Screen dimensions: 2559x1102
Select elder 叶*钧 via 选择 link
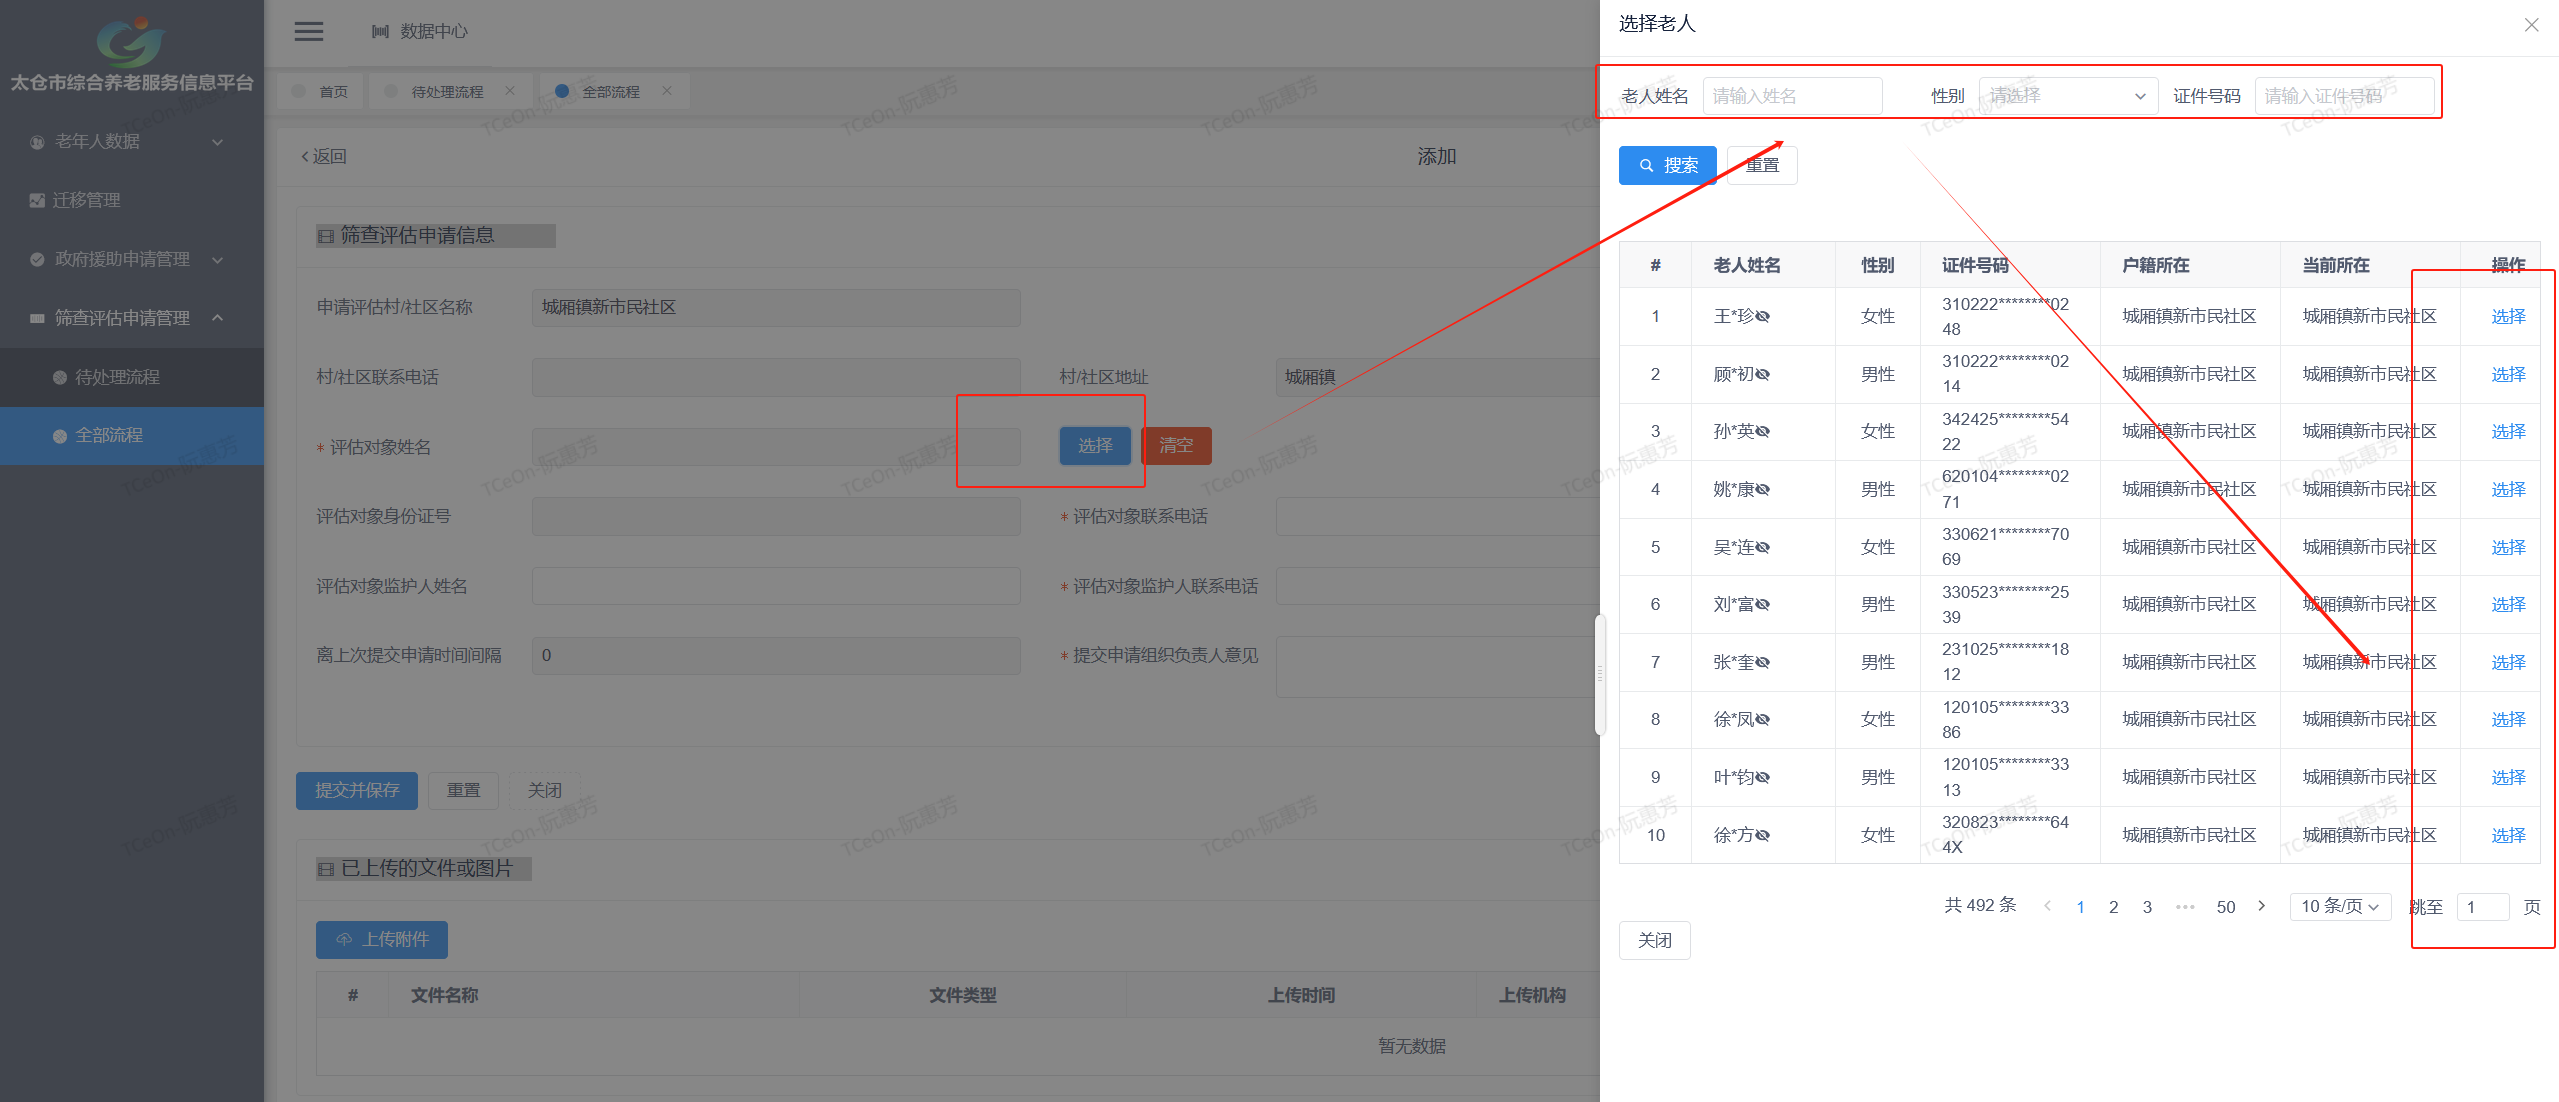(2508, 778)
